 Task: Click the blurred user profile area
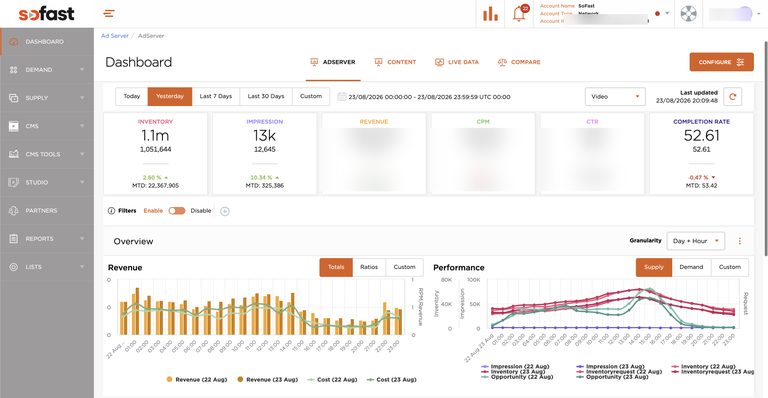pyautogui.click(x=731, y=14)
